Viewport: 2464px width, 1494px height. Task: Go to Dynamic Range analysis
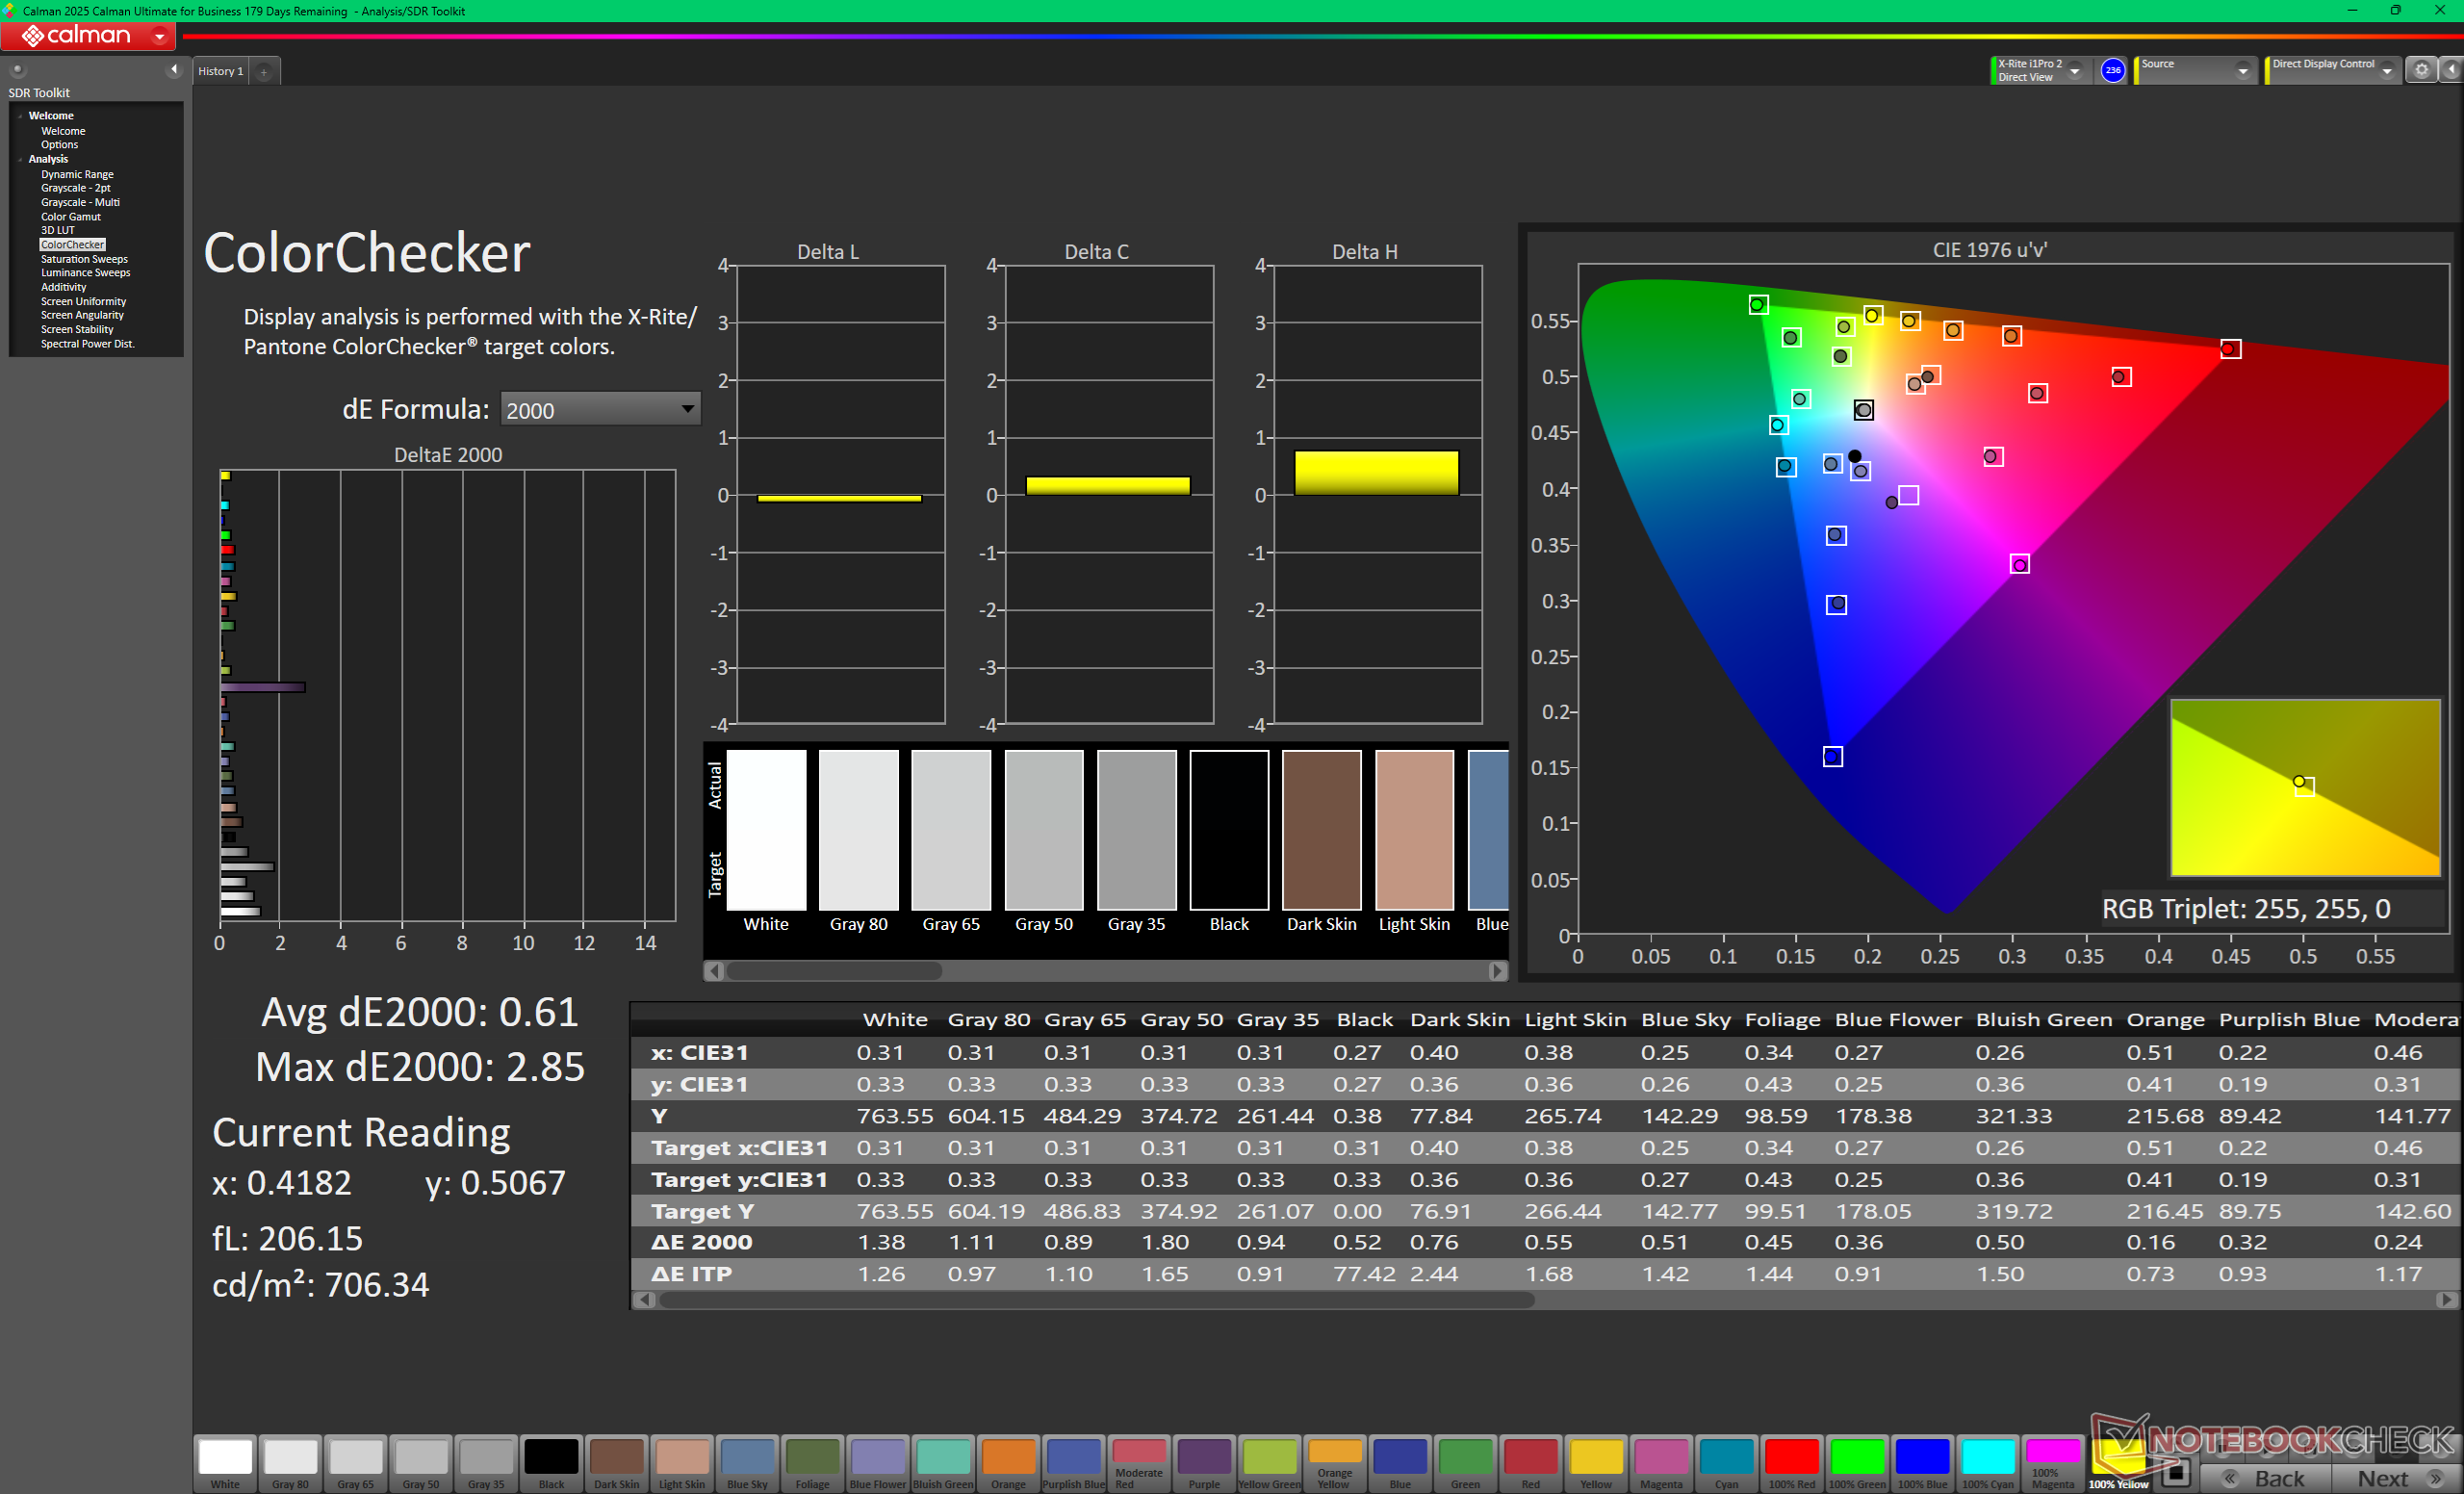pyautogui.click(x=77, y=174)
